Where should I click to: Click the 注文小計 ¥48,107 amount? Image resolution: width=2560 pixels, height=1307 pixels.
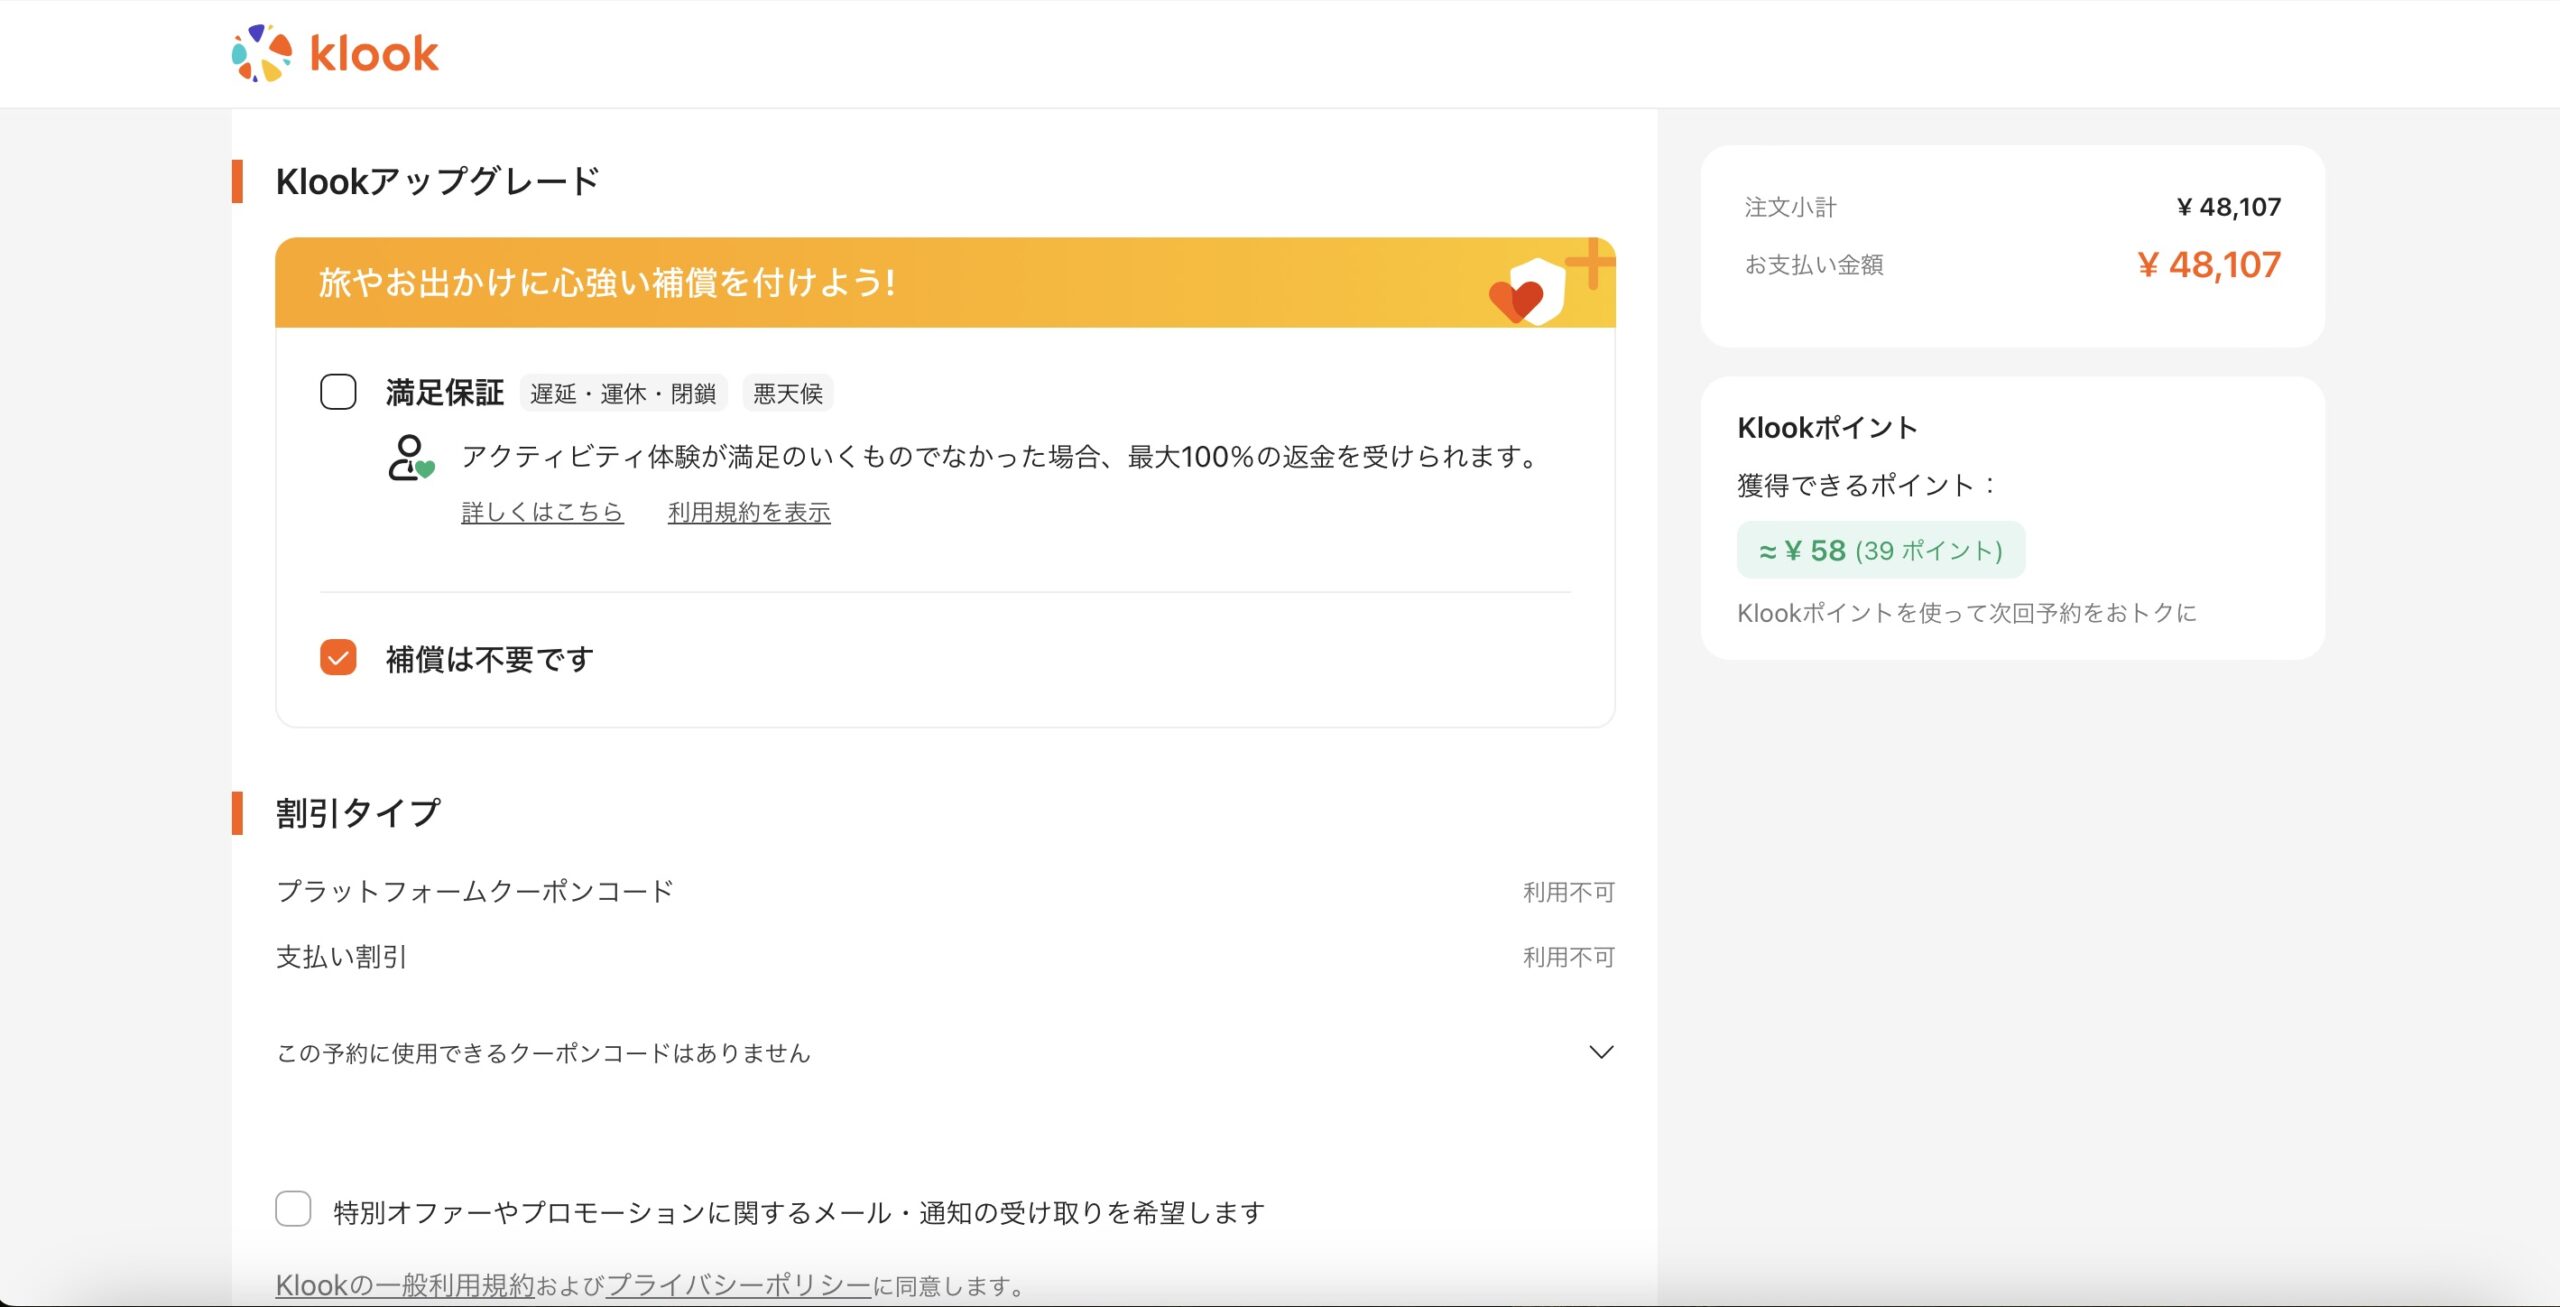click(x=2229, y=207)
